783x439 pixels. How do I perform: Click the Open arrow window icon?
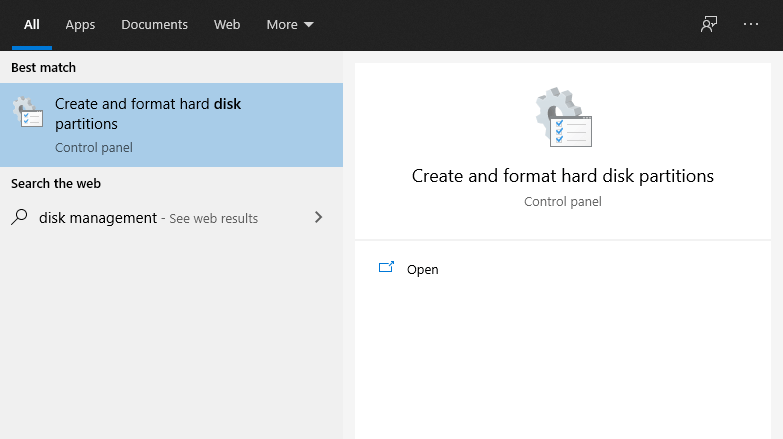pos(387,268)
